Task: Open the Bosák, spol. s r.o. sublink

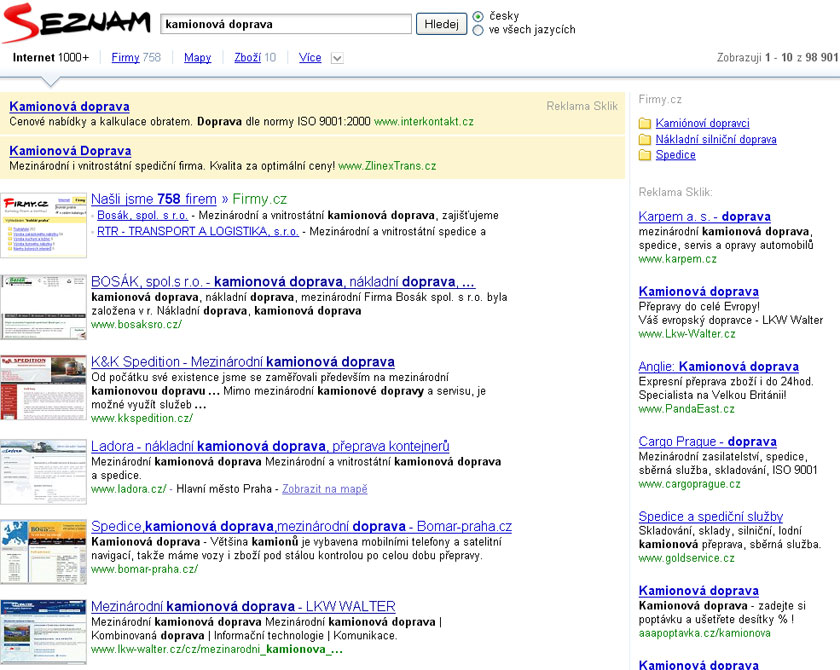Action: (142, 215)
